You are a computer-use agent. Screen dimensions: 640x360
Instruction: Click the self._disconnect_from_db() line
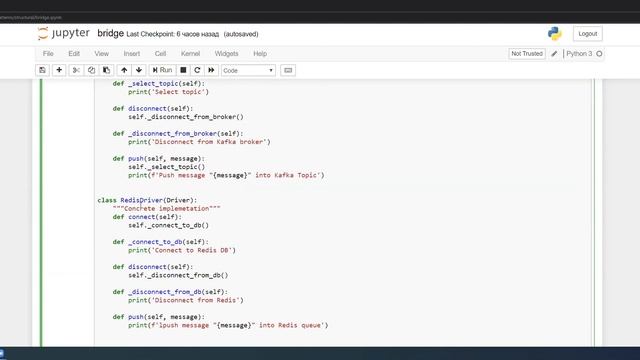(x=178, y=275)
